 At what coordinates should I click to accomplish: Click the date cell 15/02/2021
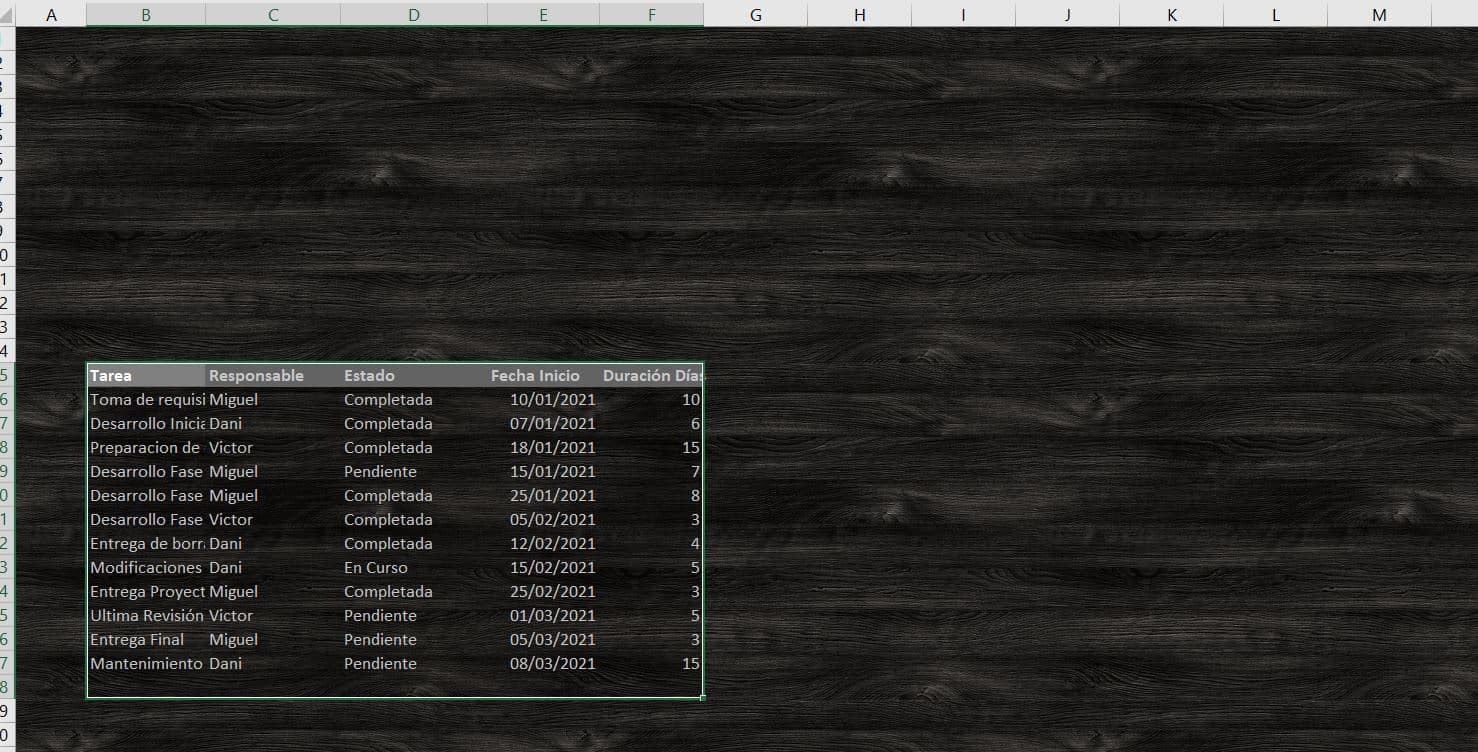click(x=543, y=568)
